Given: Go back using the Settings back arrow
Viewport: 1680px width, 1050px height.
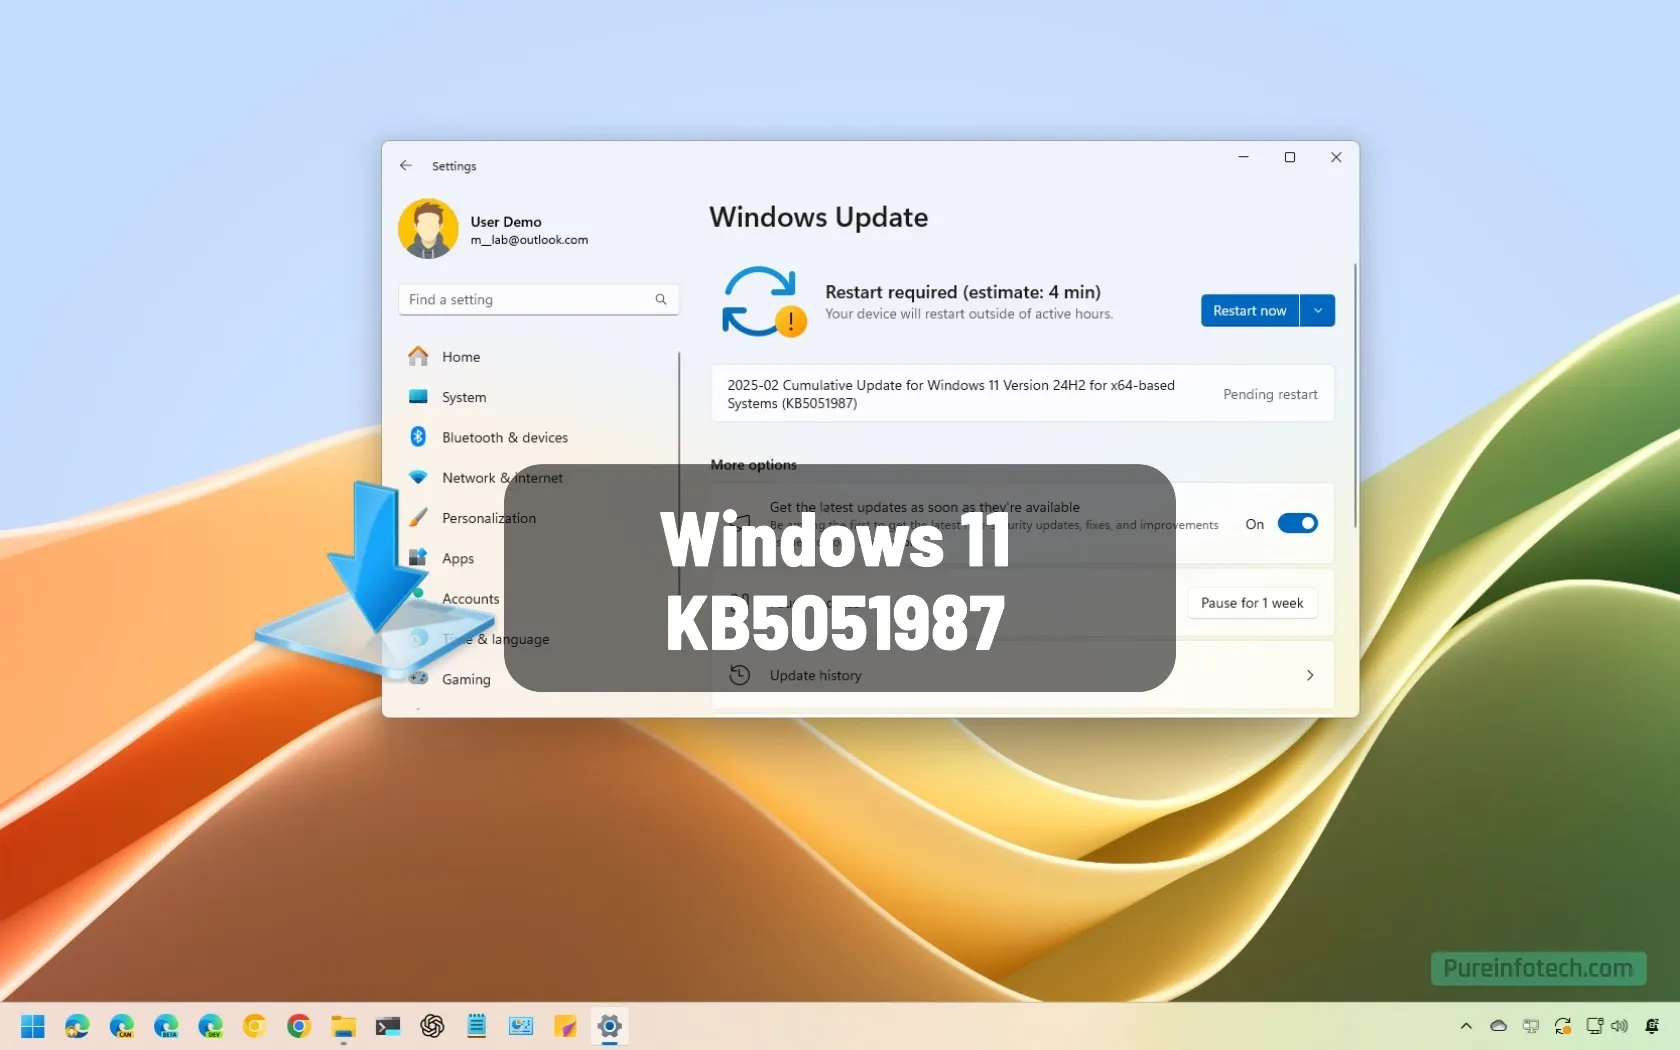Looking at the screenshot, I should (x=405, y=166).
